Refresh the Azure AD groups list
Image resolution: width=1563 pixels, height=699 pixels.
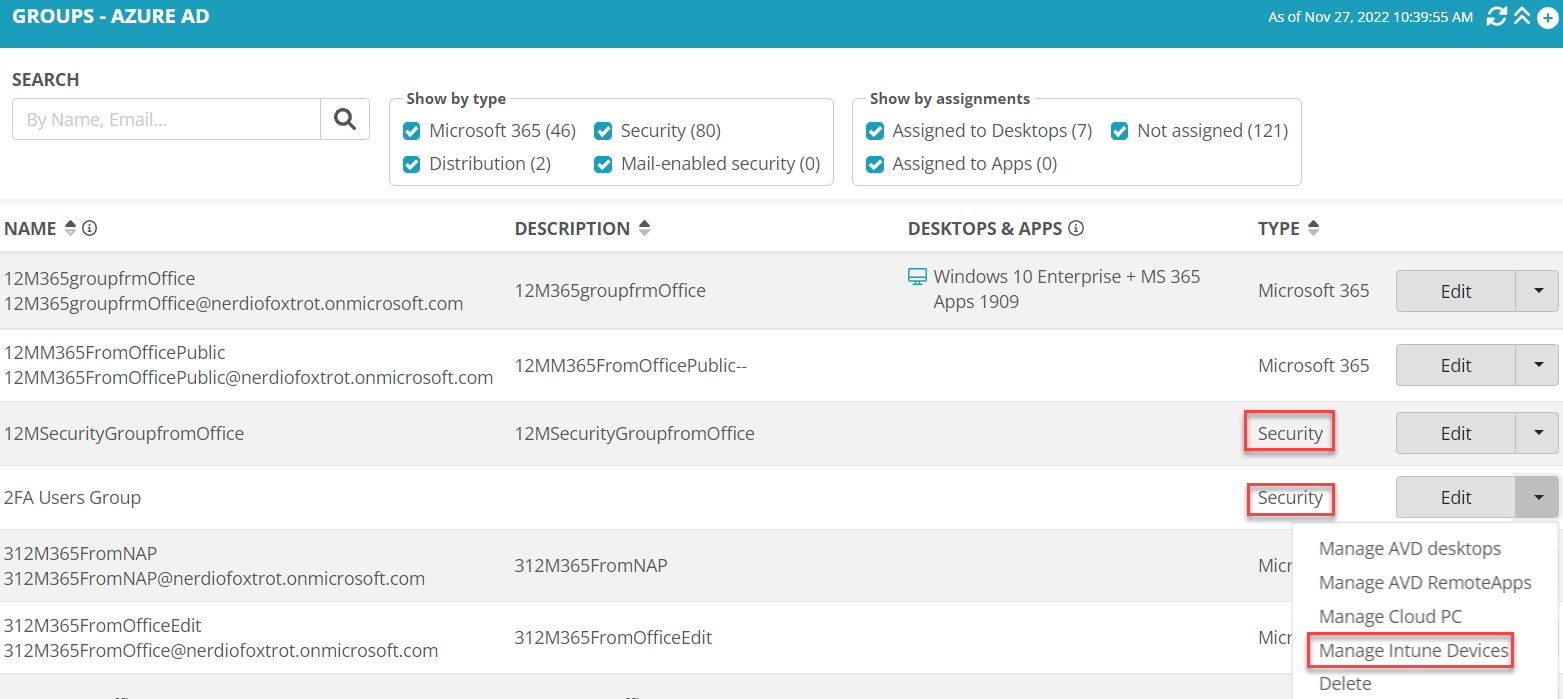[1497, 17]
